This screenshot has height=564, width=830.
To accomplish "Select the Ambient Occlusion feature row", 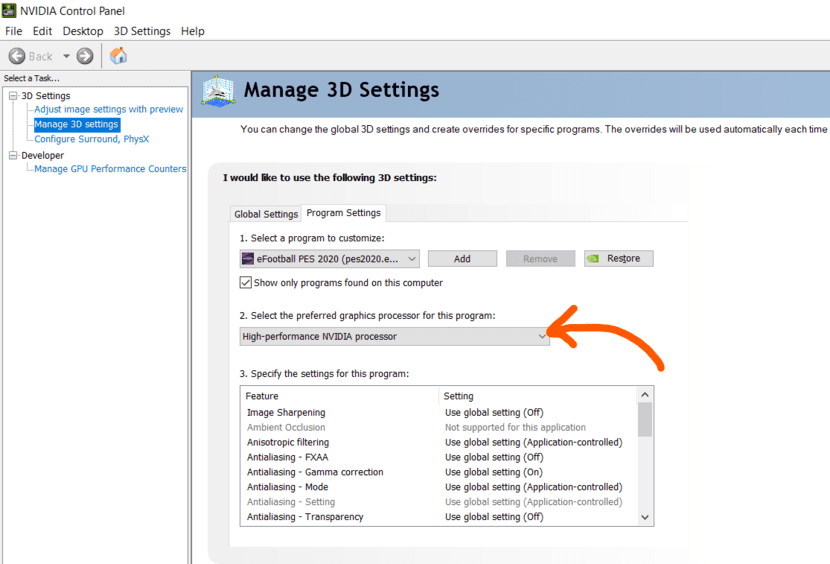I will (439, 427).
